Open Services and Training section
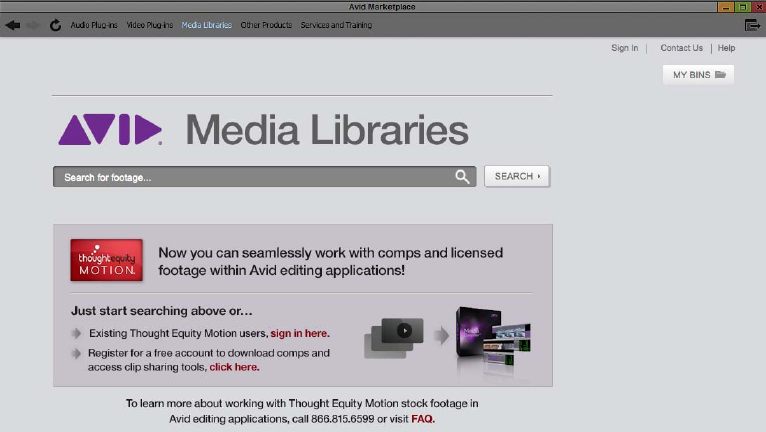 [x=336, y=25]
